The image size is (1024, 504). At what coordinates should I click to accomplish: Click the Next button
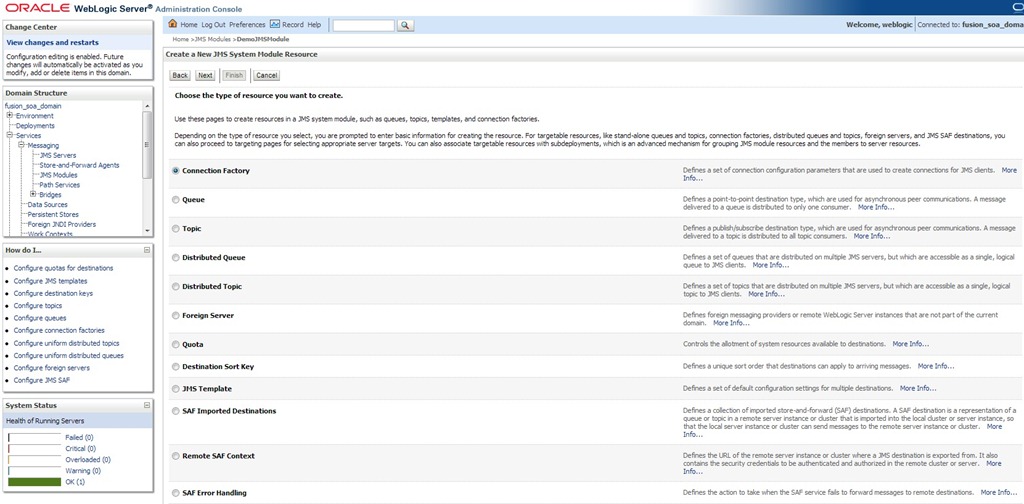(205, 75)
